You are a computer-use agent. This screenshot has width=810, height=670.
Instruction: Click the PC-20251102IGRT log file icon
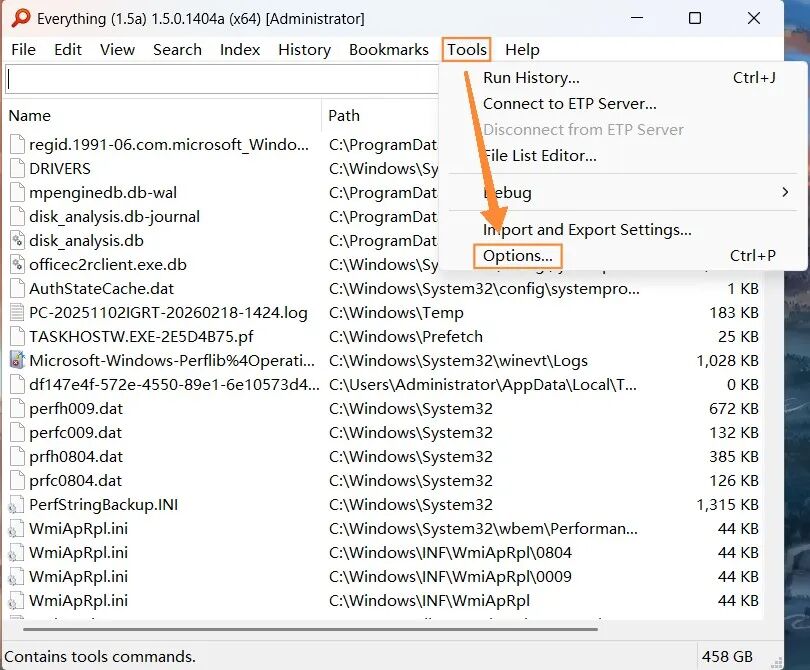coord(17,313)
